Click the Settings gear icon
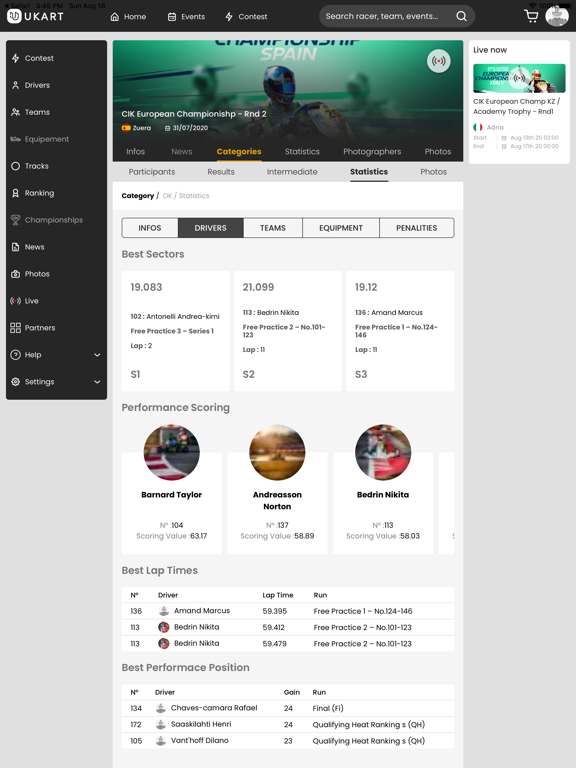This screenshot has width=576, height=768. pyautogui.click(x=16, y=382)
